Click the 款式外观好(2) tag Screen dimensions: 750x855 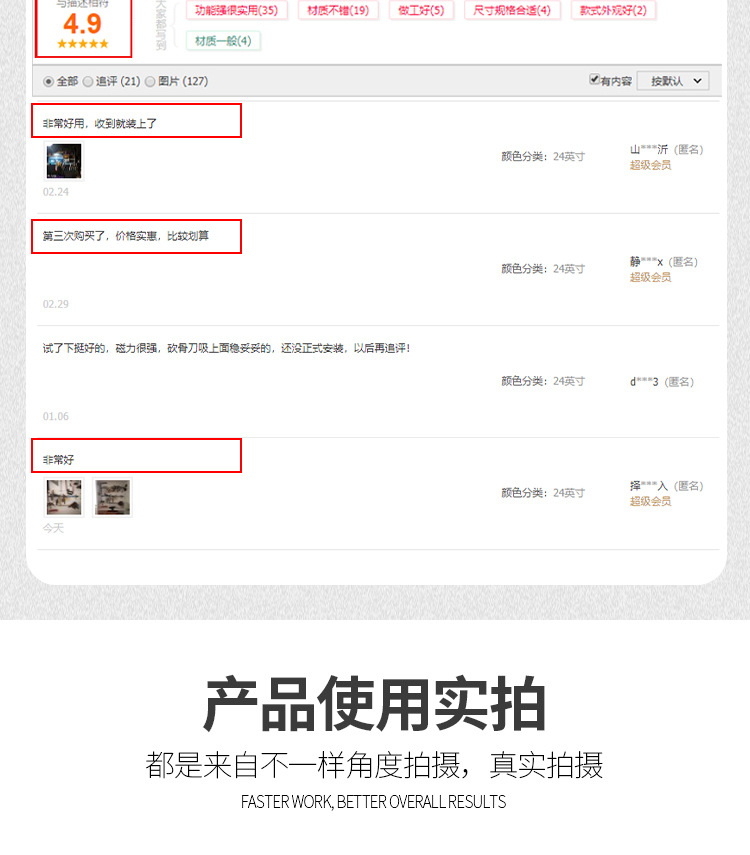point(613,10)
